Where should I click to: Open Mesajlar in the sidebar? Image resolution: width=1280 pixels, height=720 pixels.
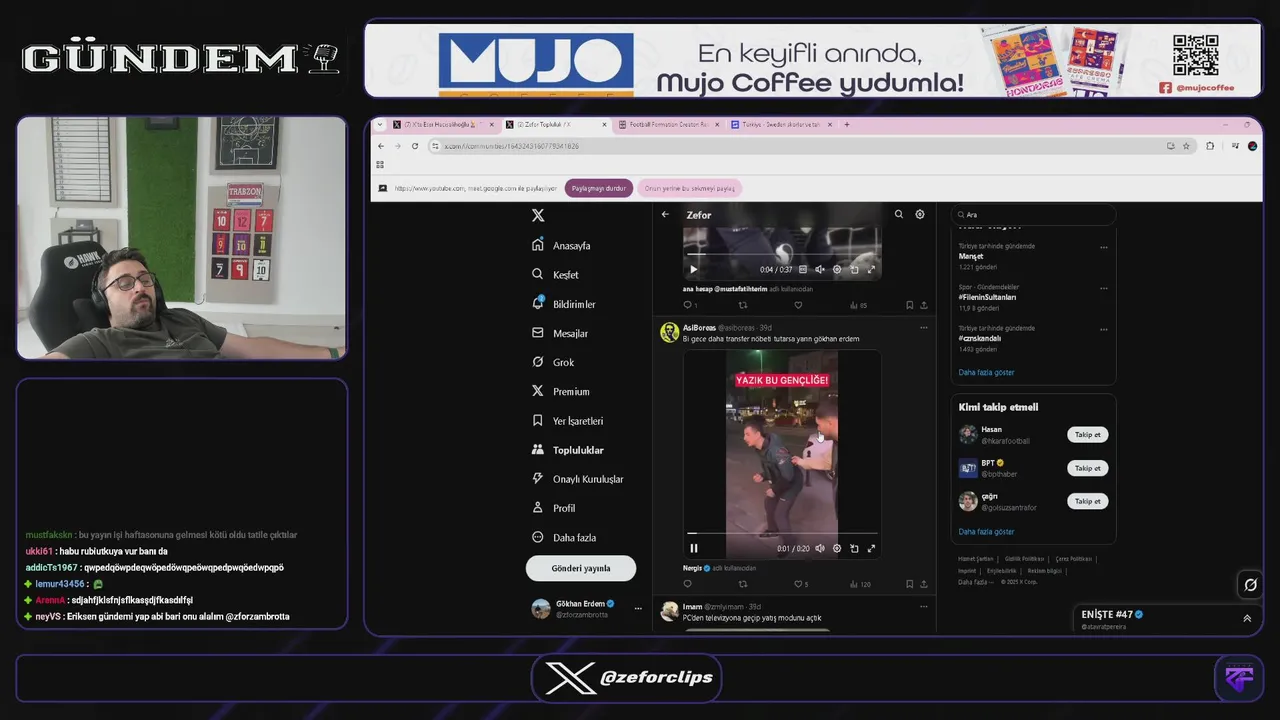[559, 333]
